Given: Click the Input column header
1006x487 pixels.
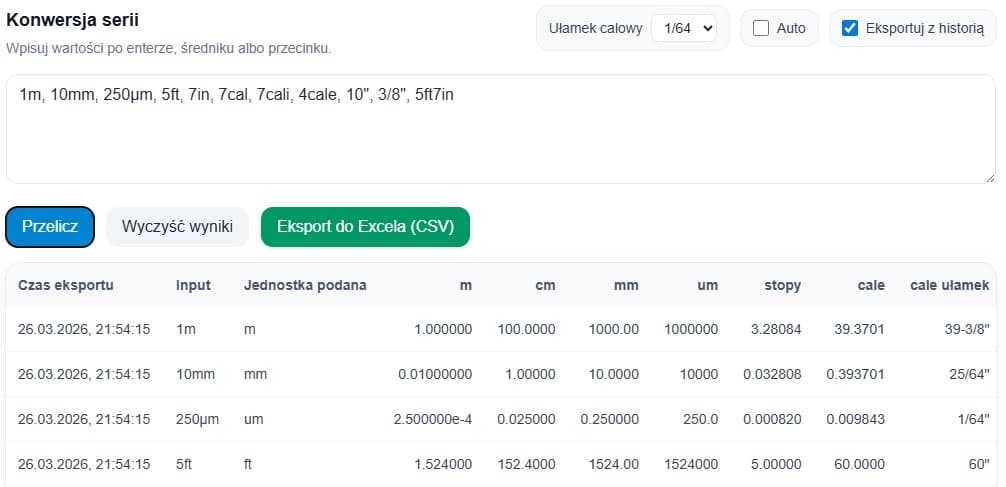Looking at the screenshot, I should coord(193,286).
